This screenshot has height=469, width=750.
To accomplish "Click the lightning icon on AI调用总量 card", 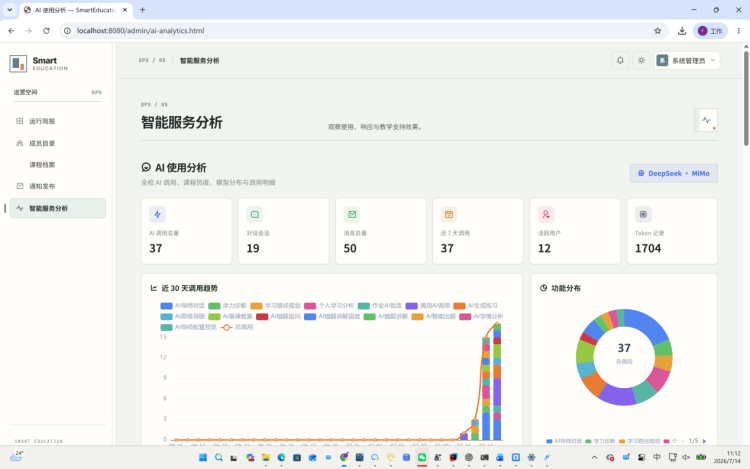I will point(157,214).
